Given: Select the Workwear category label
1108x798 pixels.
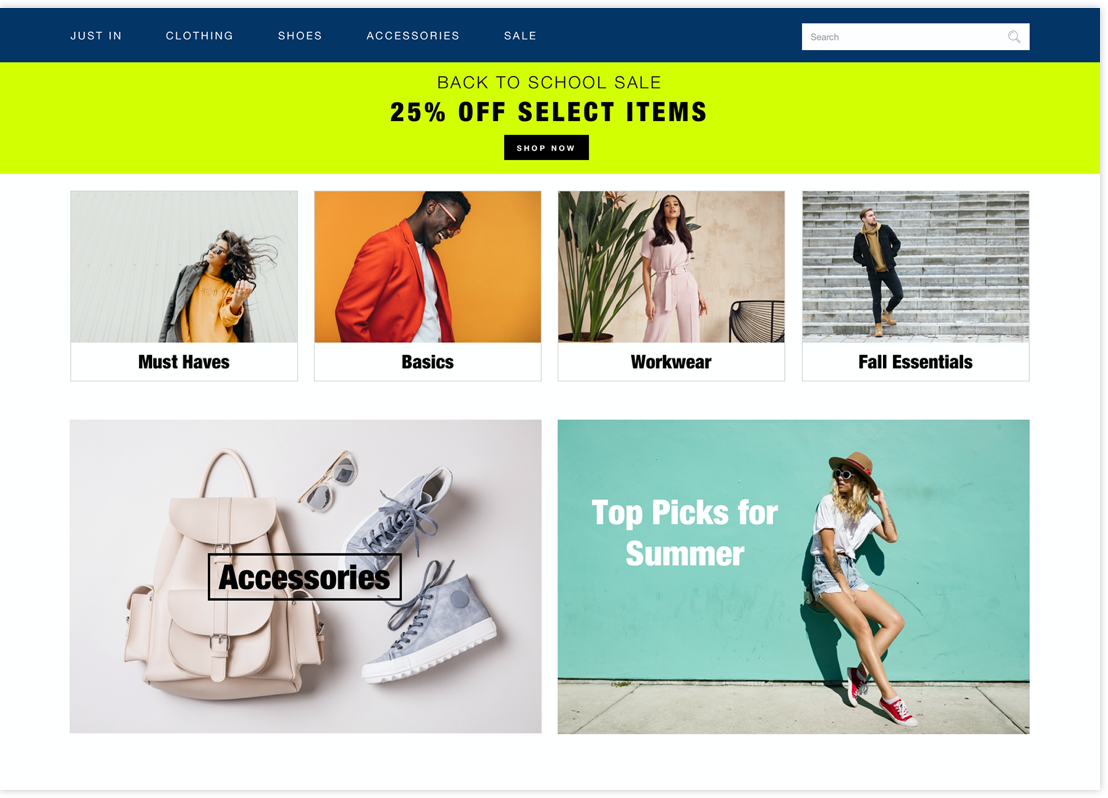Looking at the screenshot, I should (671, 362).
